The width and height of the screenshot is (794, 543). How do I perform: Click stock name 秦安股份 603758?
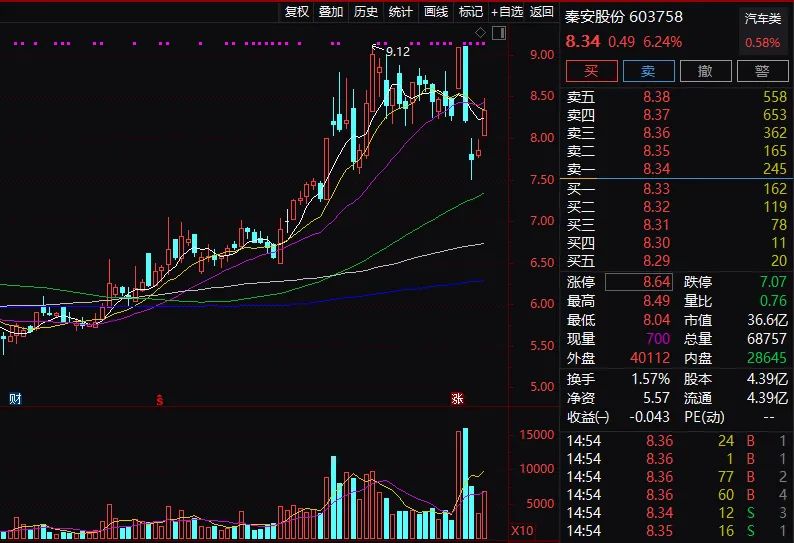click(624, 17)
